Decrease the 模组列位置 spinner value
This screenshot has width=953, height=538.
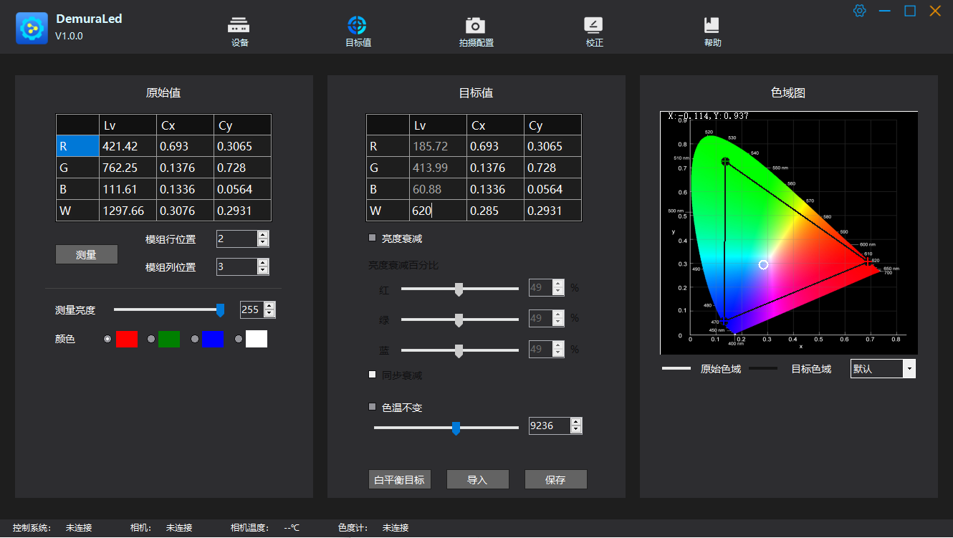tap(263, 271)
